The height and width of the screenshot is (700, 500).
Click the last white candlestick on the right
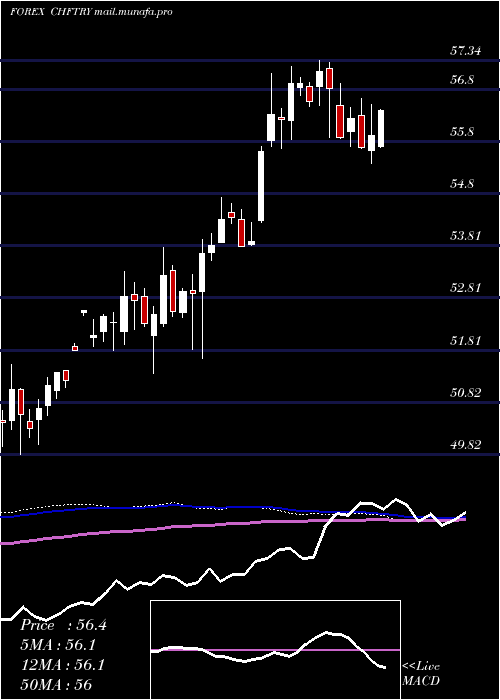[x=381, y=128]
